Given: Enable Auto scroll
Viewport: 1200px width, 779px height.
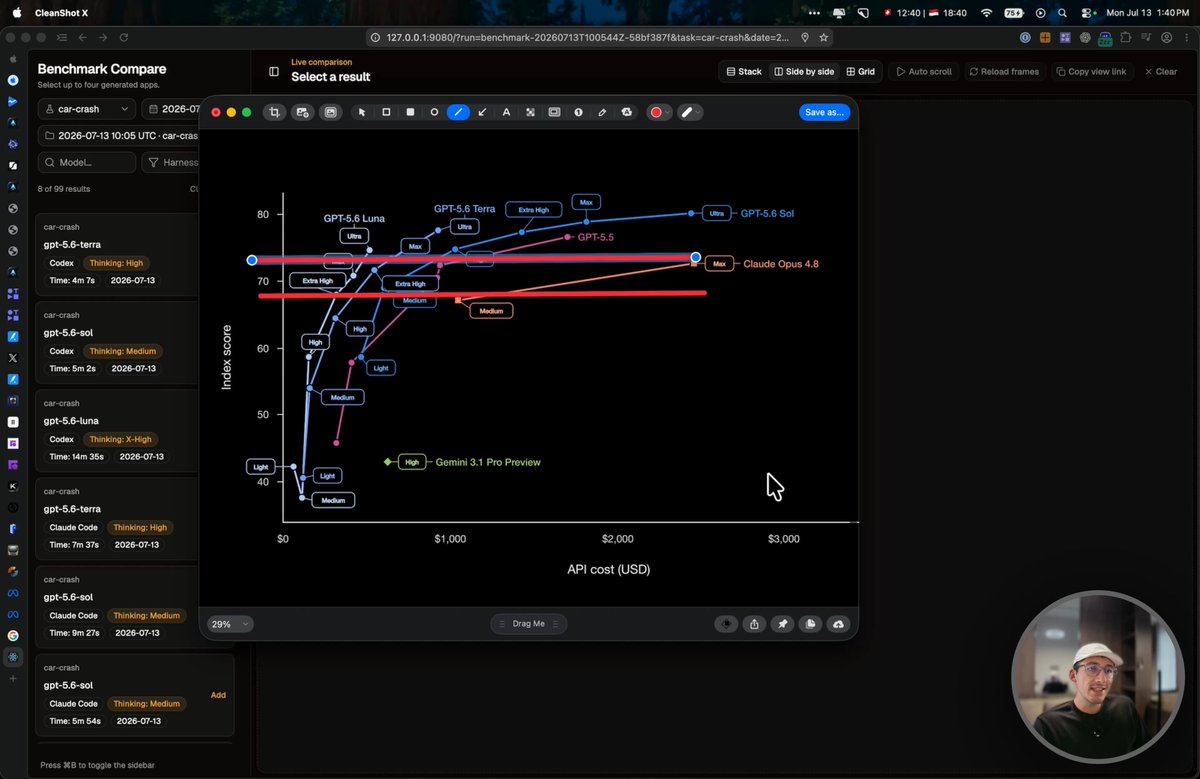Looking at the screenshot, I should [x=924, y=72].
